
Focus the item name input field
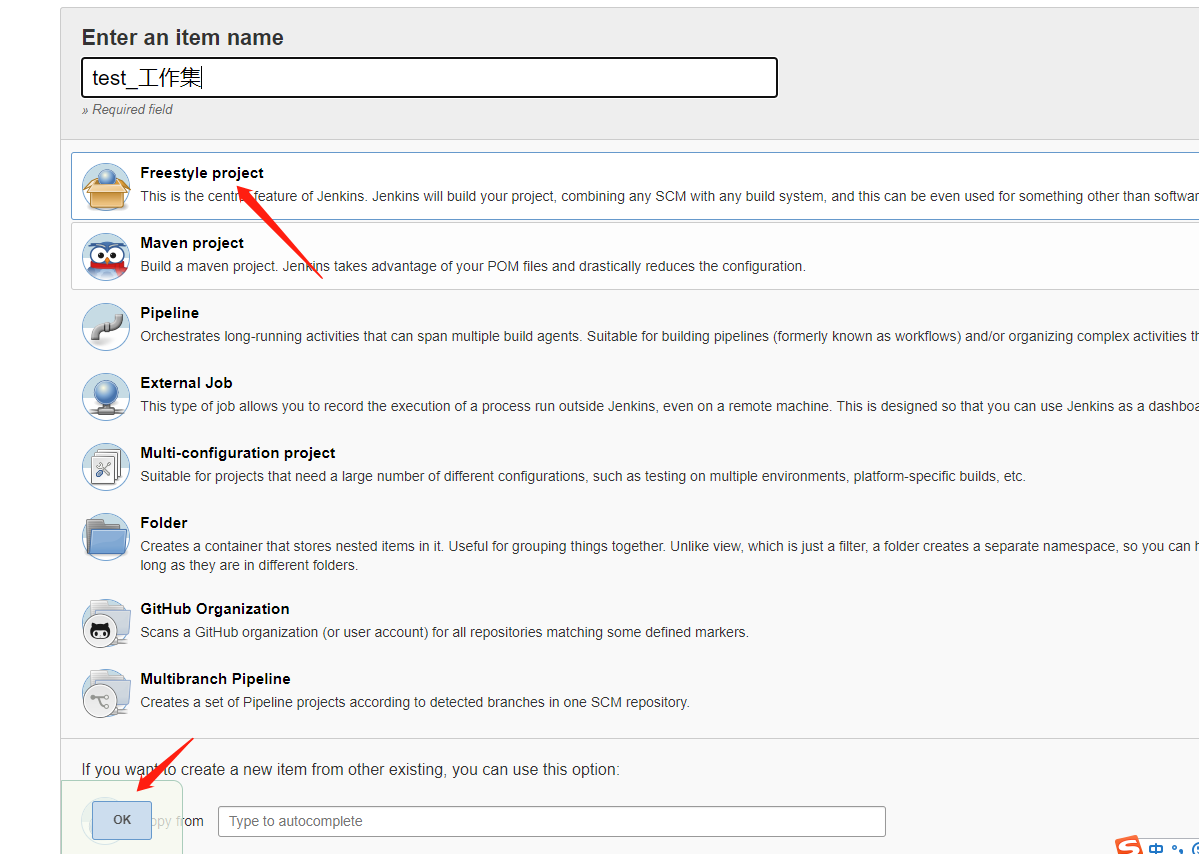pos(429,77)
